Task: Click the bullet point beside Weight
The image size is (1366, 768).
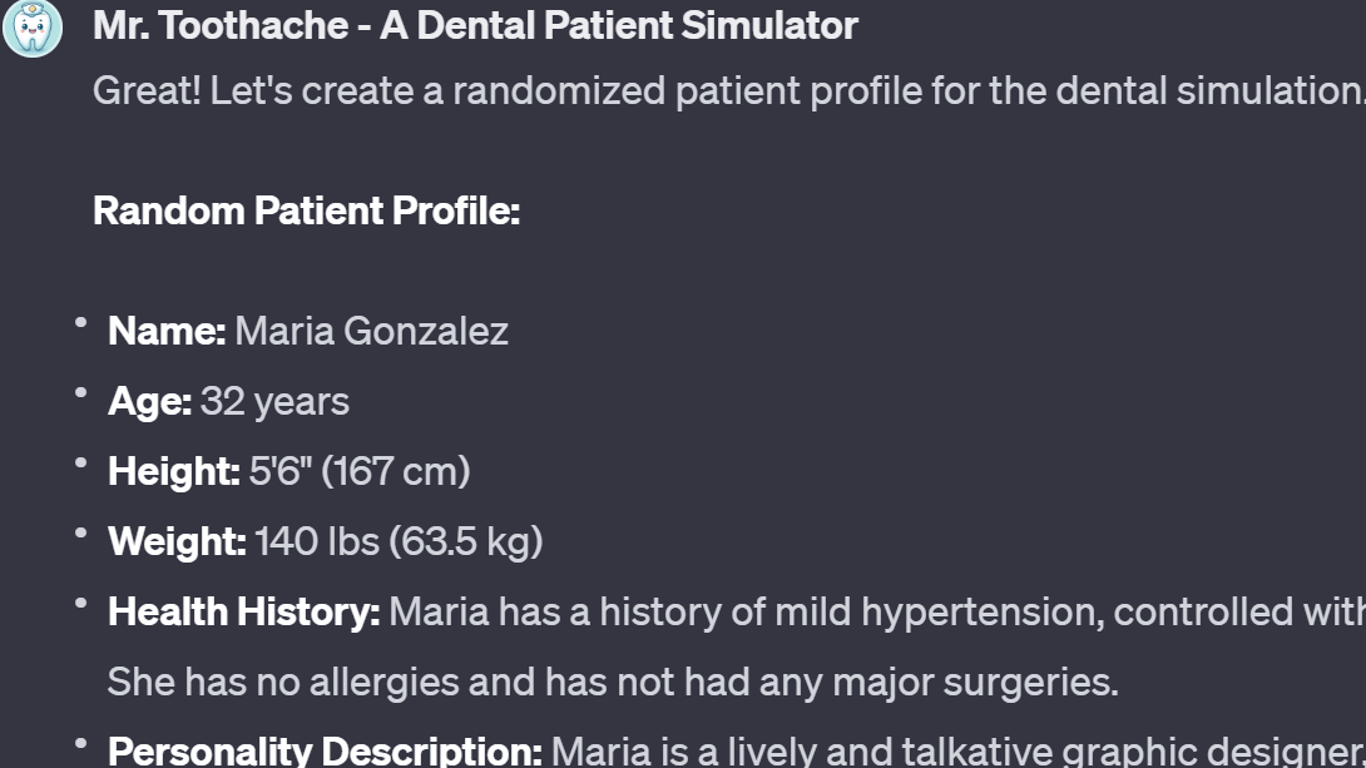Action: [80, 533]
